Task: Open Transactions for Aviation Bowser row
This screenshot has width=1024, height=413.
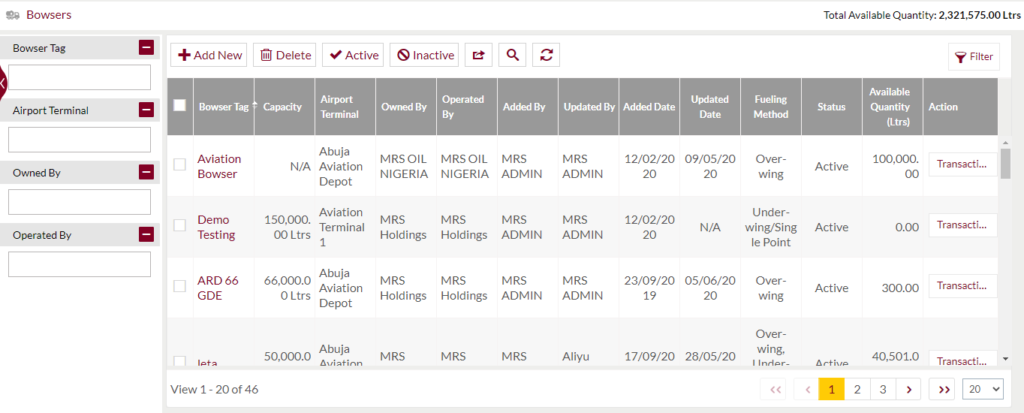Action: click(963, 164)
